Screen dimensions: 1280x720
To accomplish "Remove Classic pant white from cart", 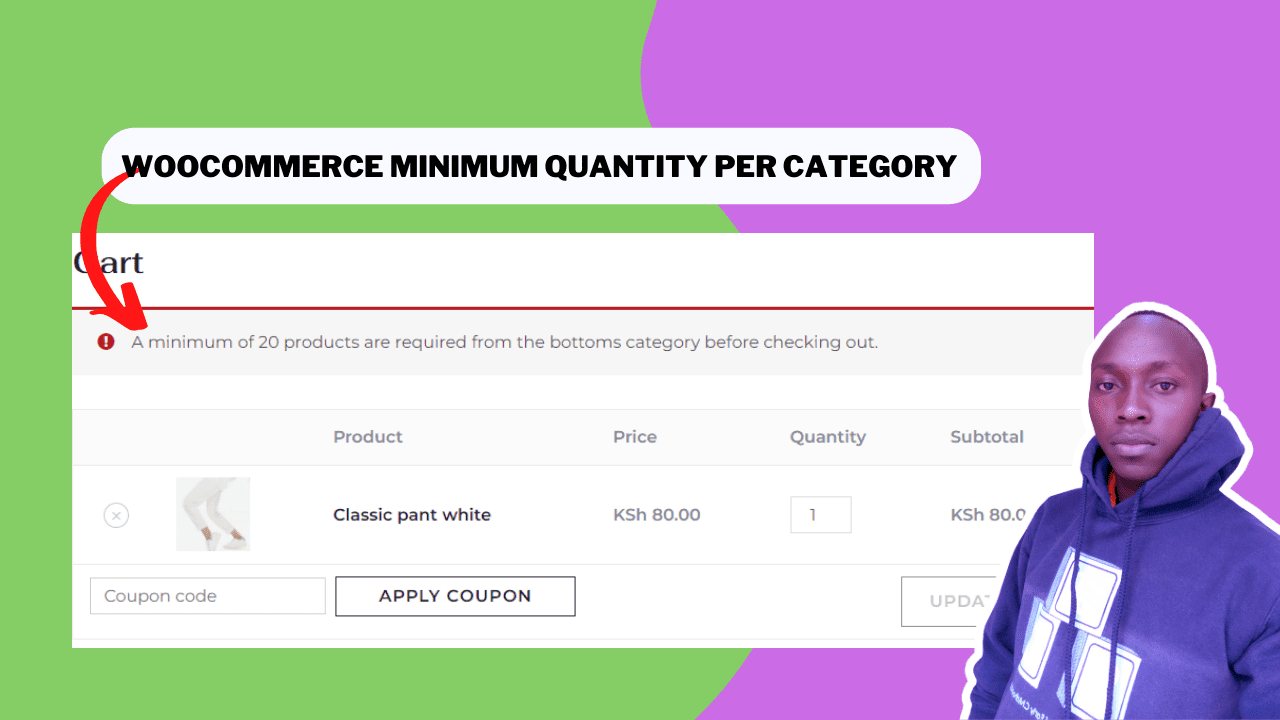I will 116,516.
